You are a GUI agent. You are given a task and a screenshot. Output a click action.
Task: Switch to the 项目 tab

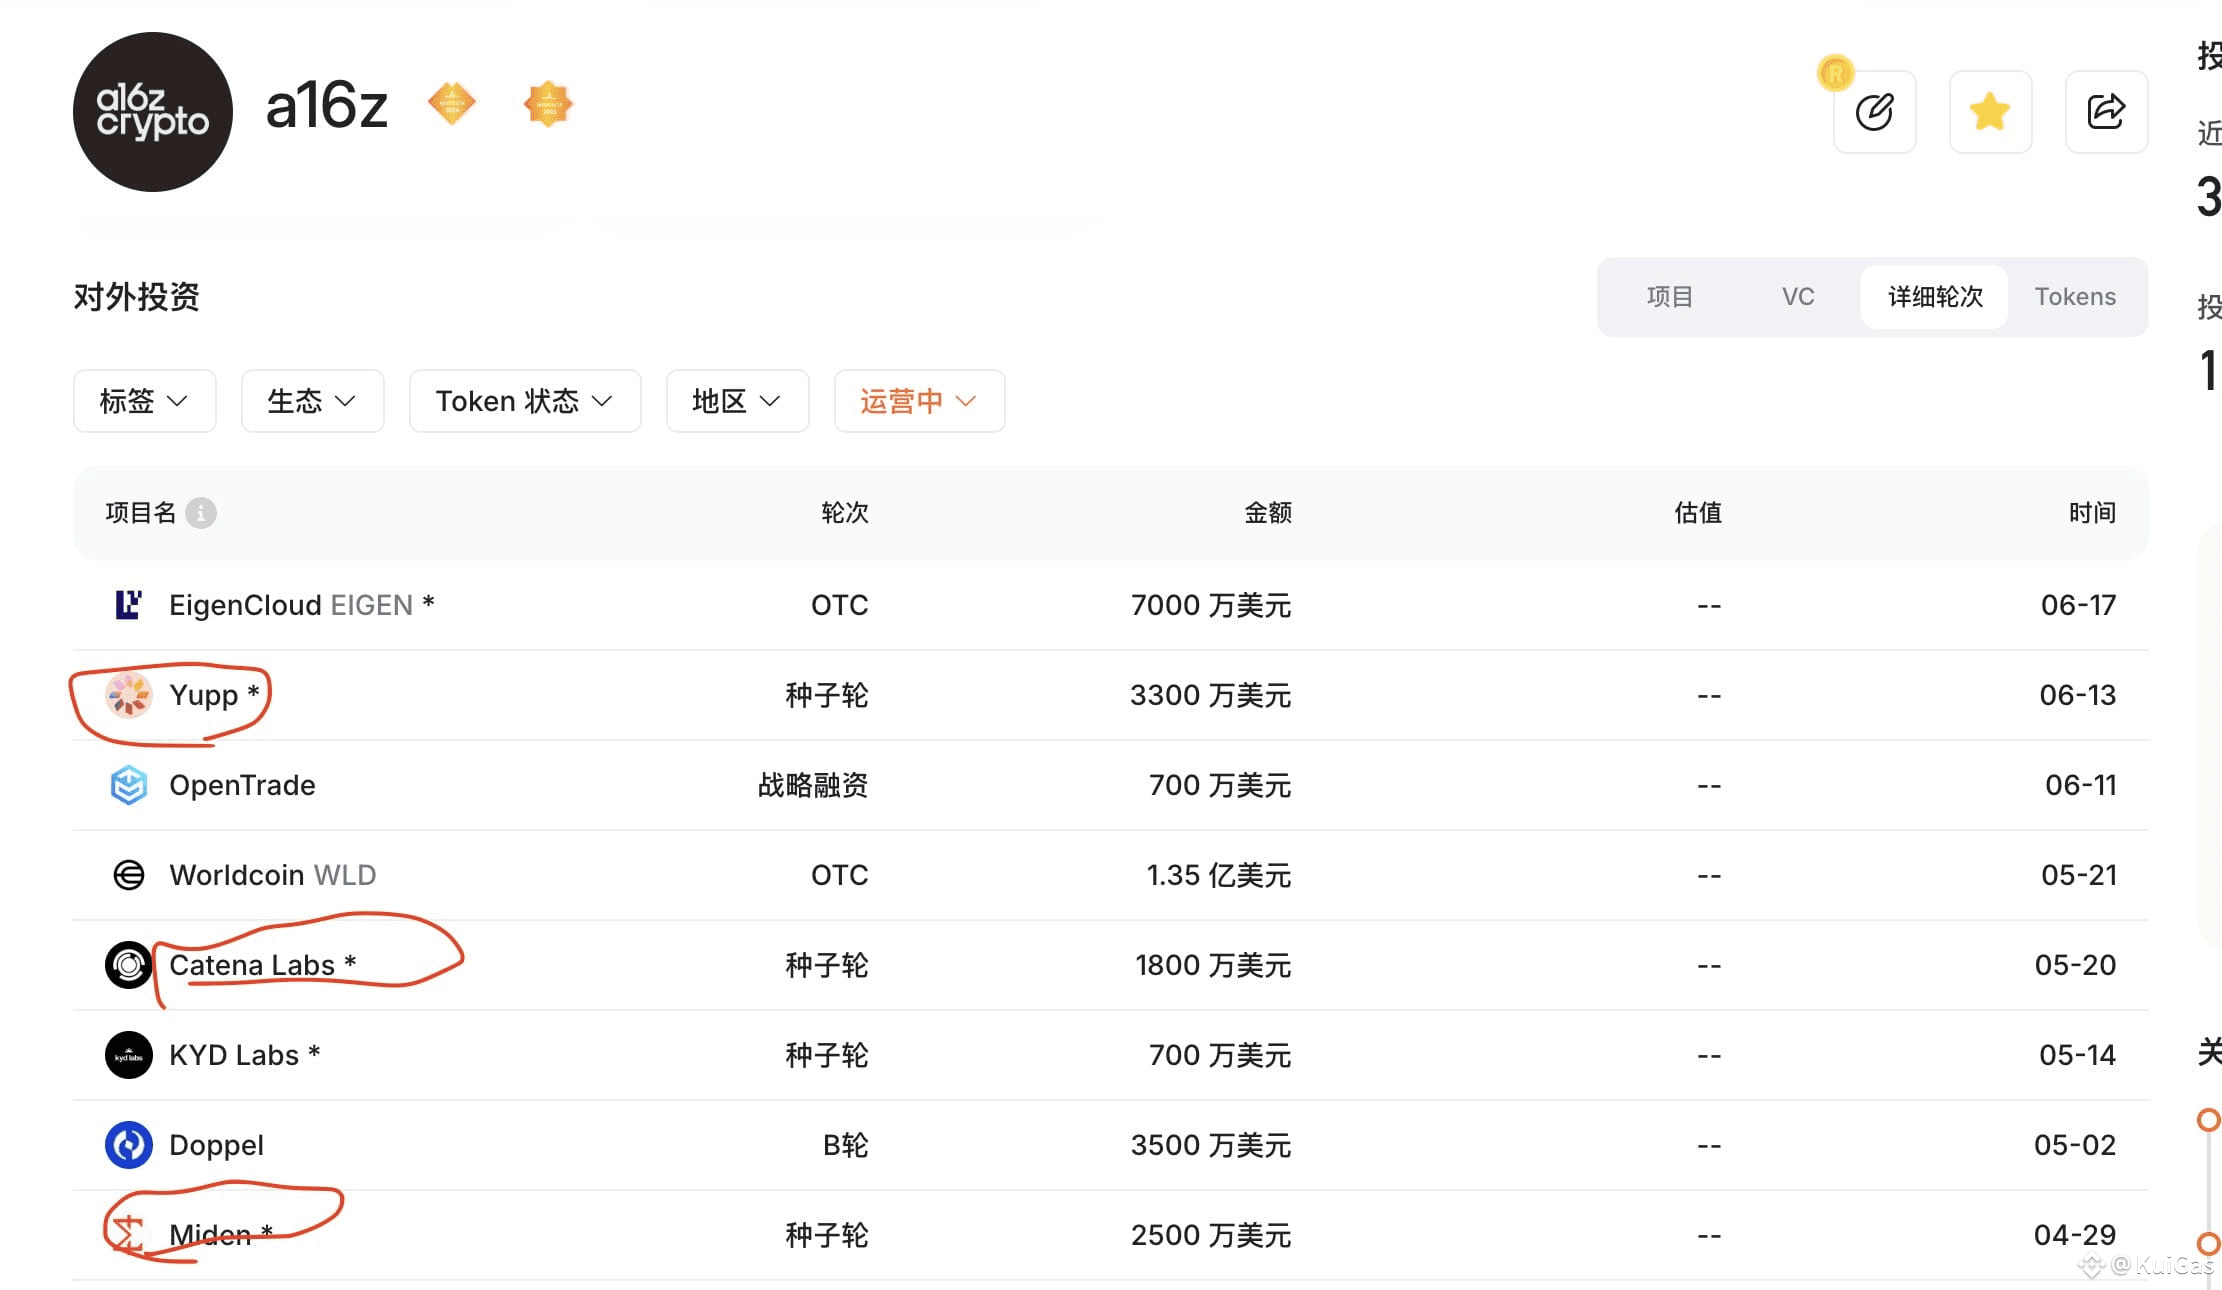tap(1670, 297)
